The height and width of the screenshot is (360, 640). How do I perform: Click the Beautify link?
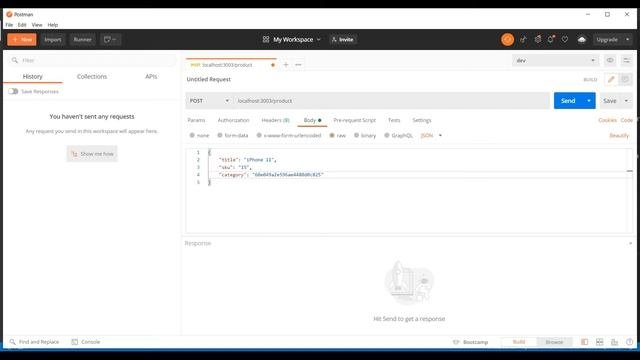click(x=619, y=136)
